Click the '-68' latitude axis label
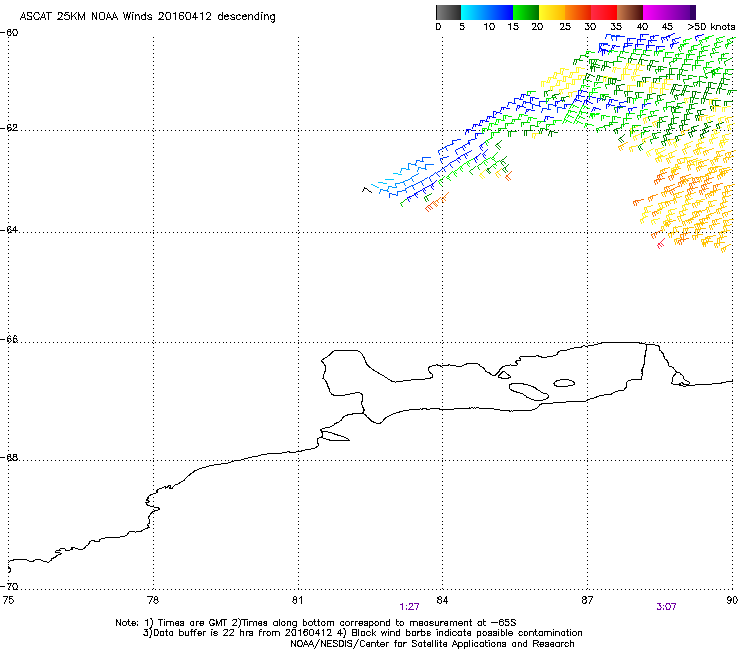The image size is (740, 650). click(x=9, y=457)
